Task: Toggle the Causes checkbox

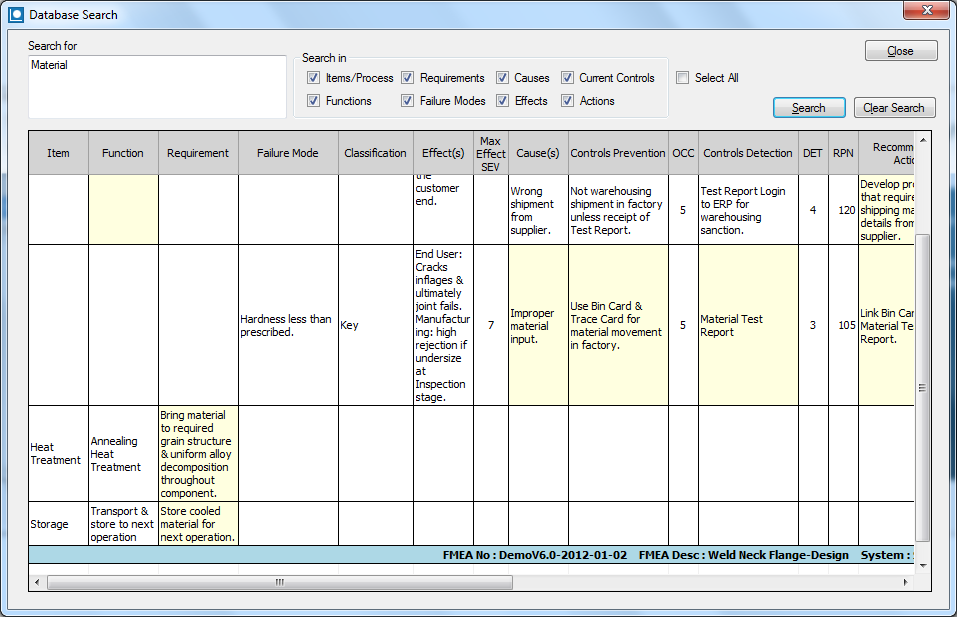Action: 503,78
